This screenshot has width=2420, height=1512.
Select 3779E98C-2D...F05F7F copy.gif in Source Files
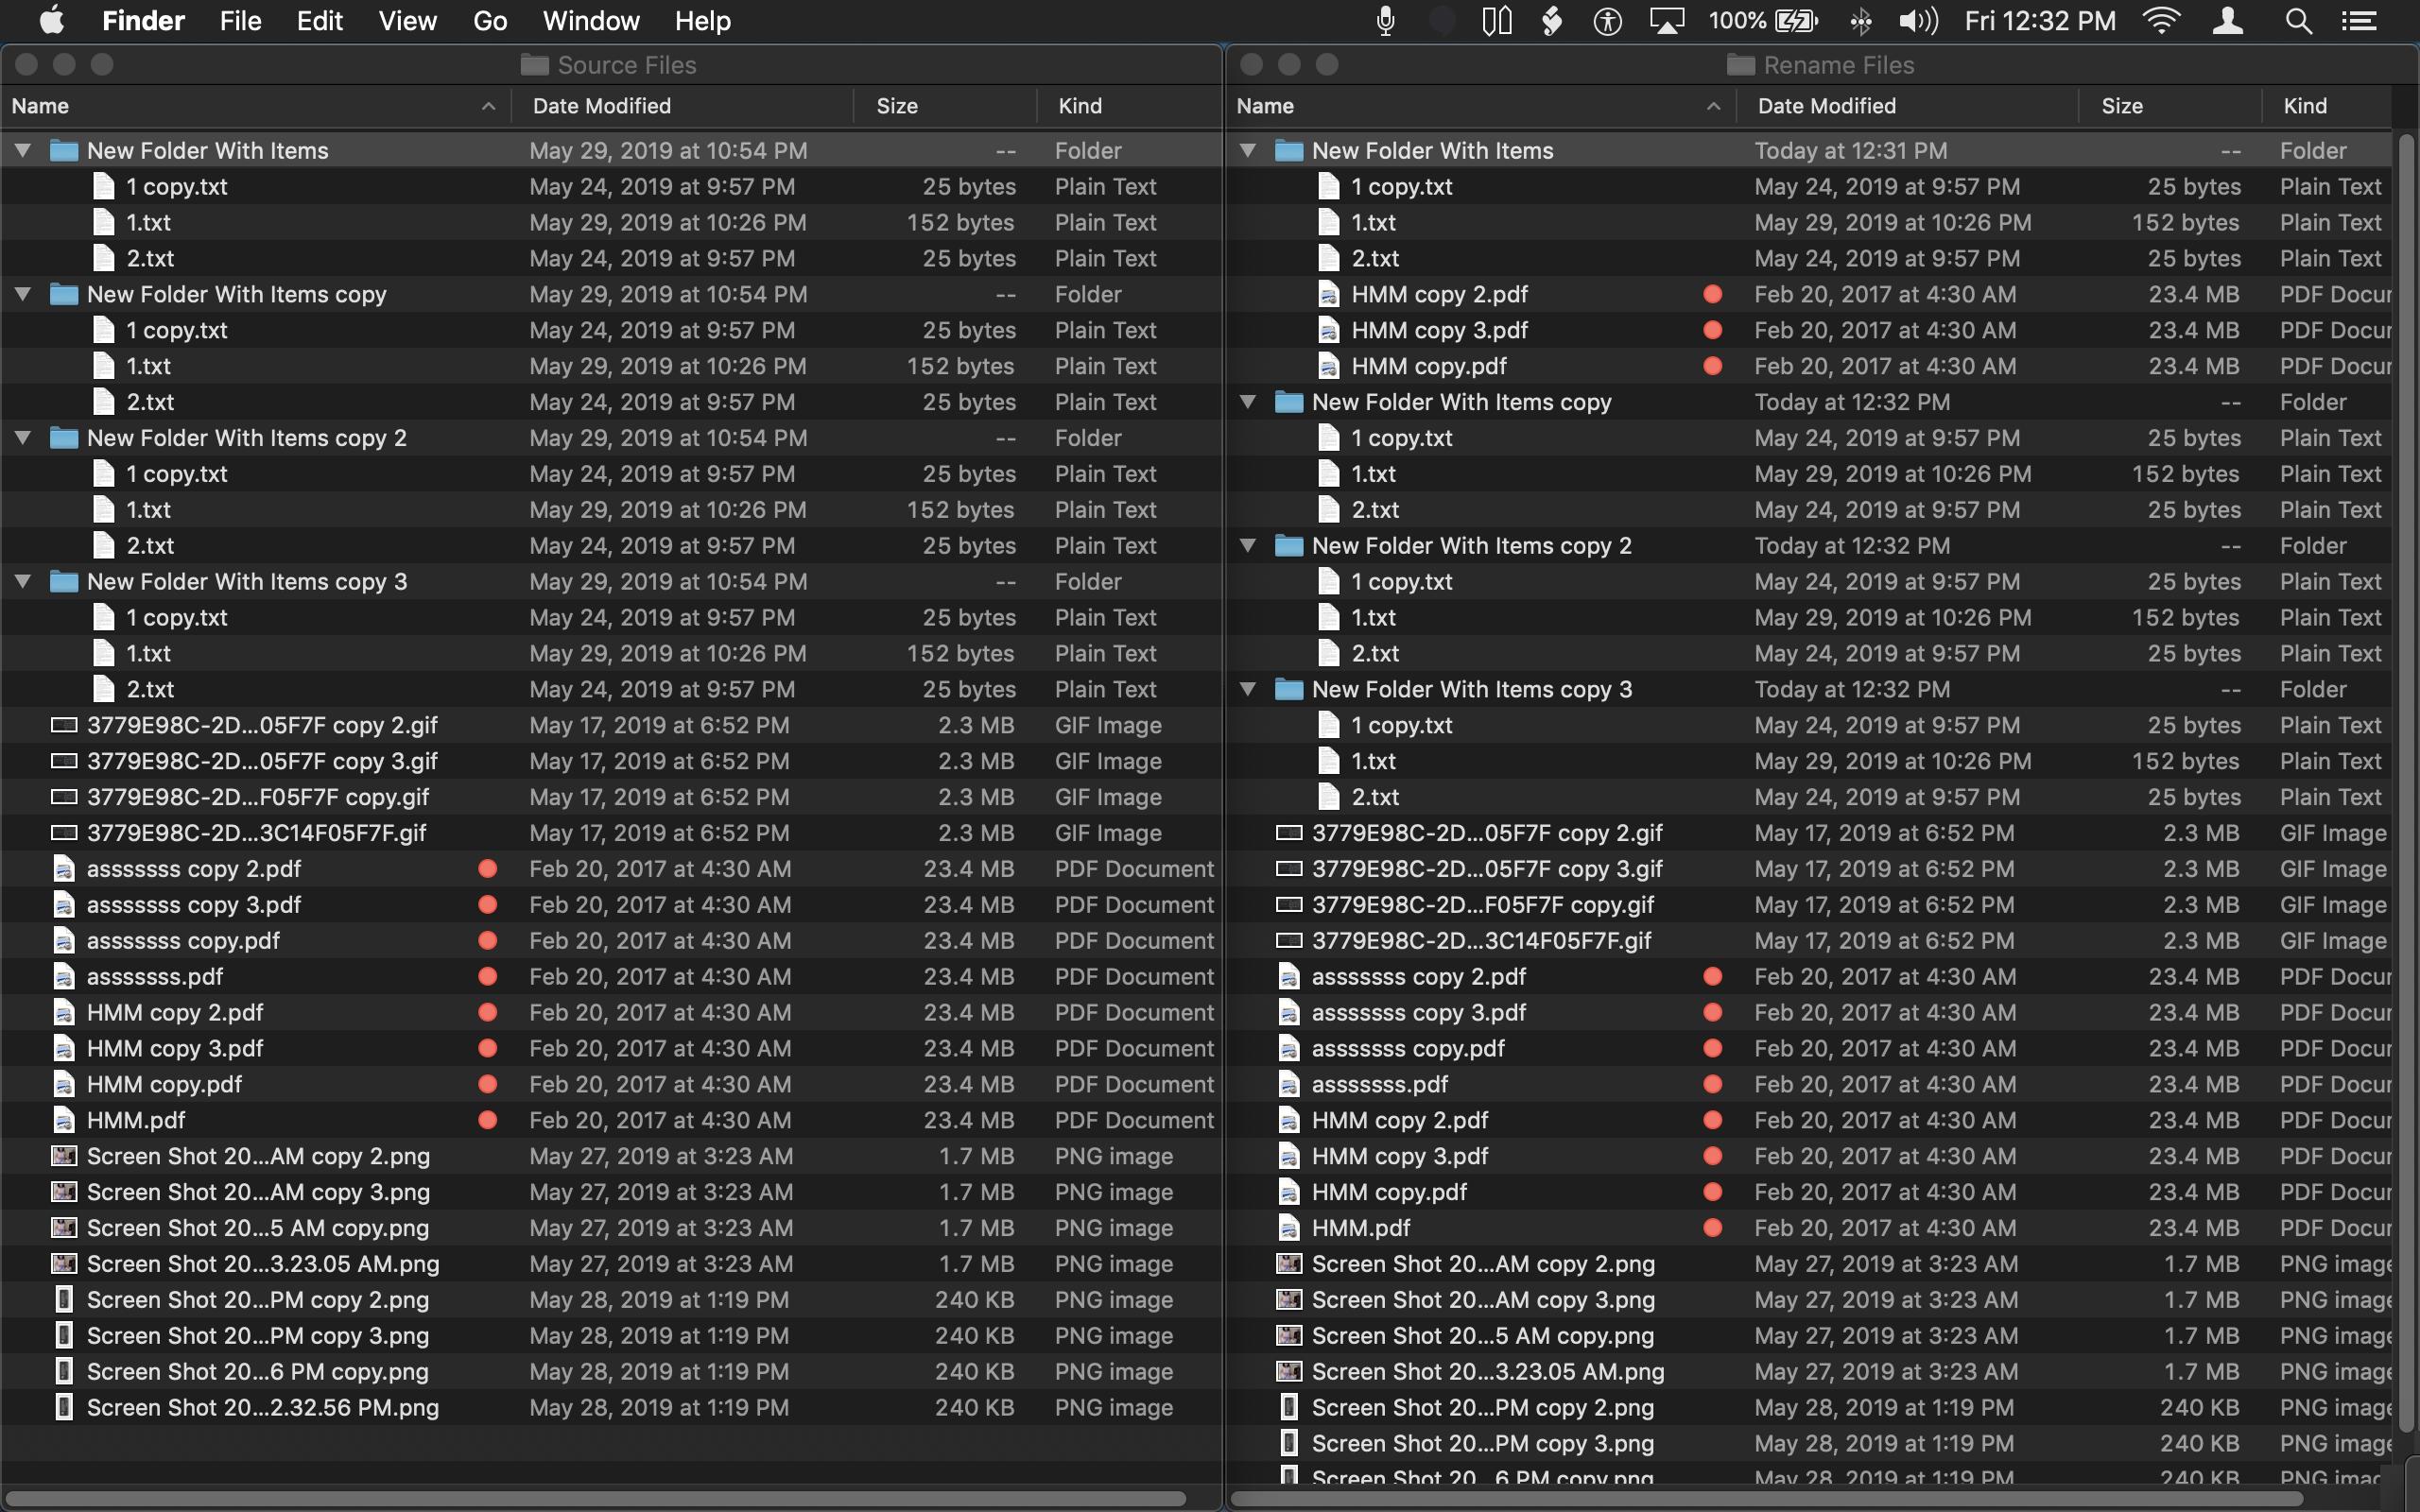click(x=611, y=797)
